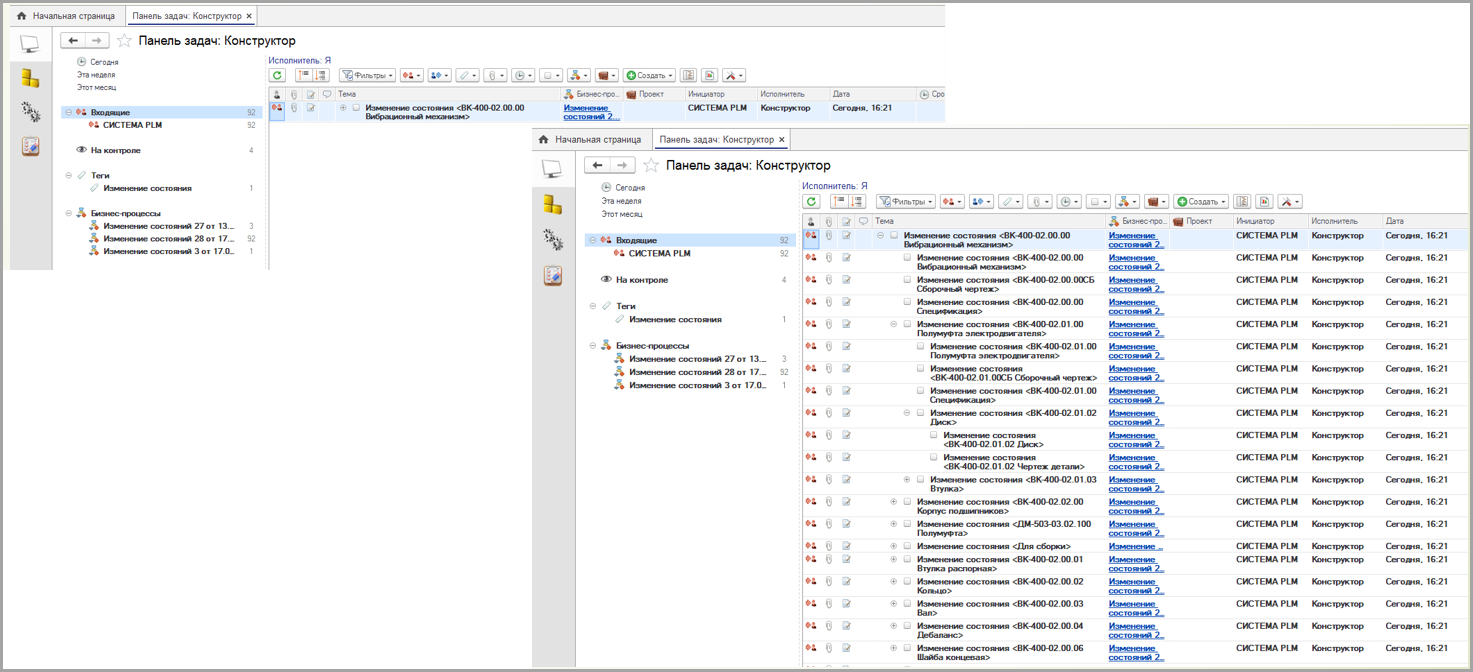Click the favorite star beside the foreground panel title

pyautogui.click(x=651, y=165)
